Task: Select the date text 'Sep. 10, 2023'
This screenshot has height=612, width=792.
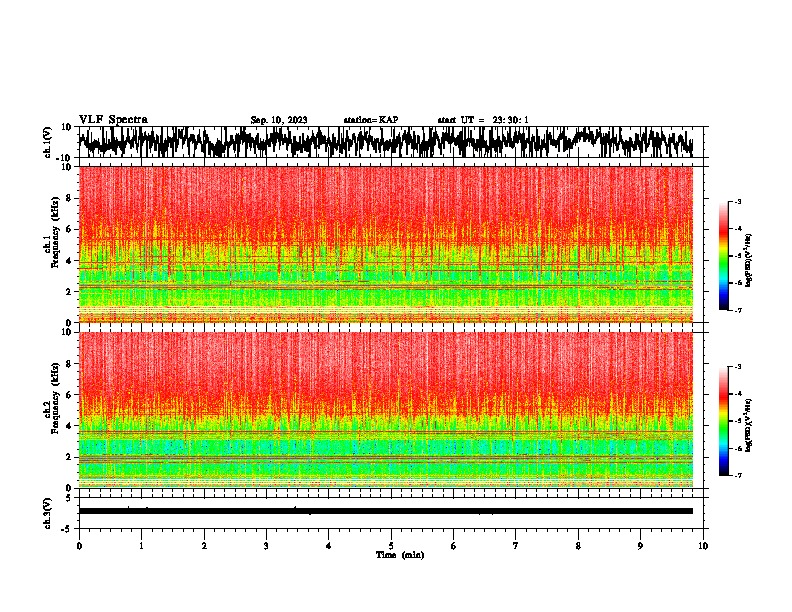Action: [x=279, y=120]
